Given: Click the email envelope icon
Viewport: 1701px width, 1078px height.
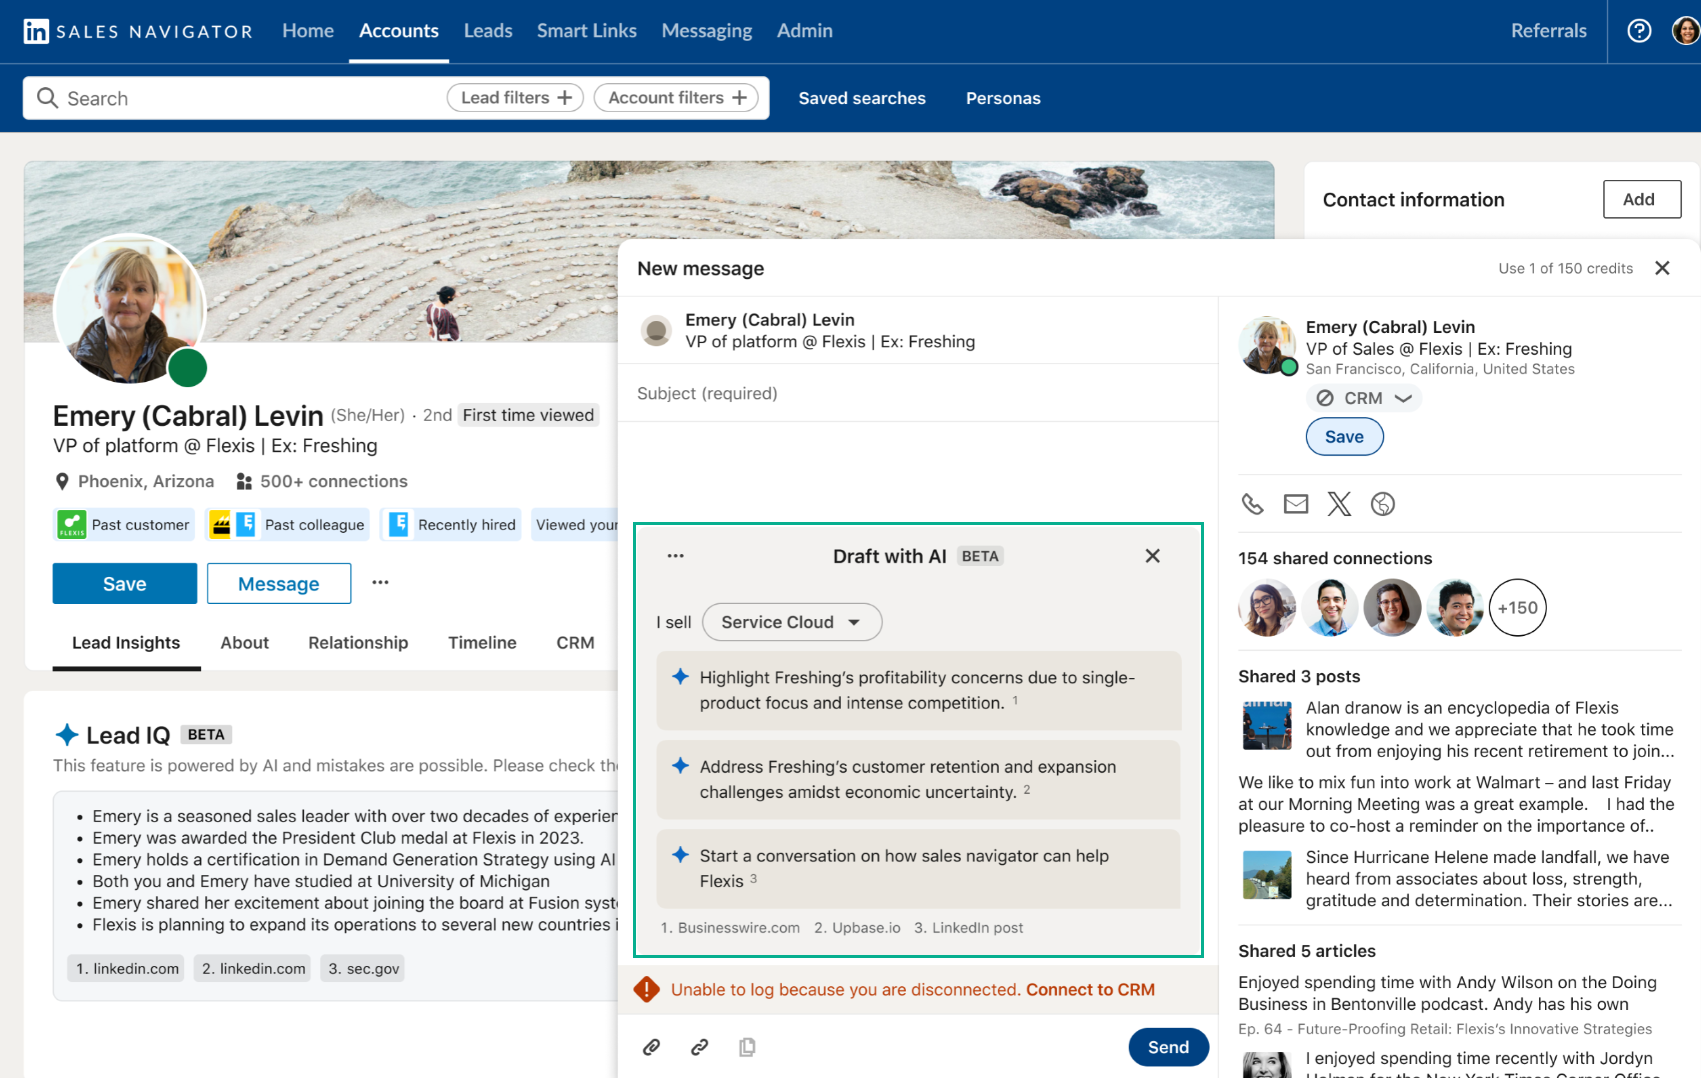Looking at the screenshot, I should [1296, 504].
